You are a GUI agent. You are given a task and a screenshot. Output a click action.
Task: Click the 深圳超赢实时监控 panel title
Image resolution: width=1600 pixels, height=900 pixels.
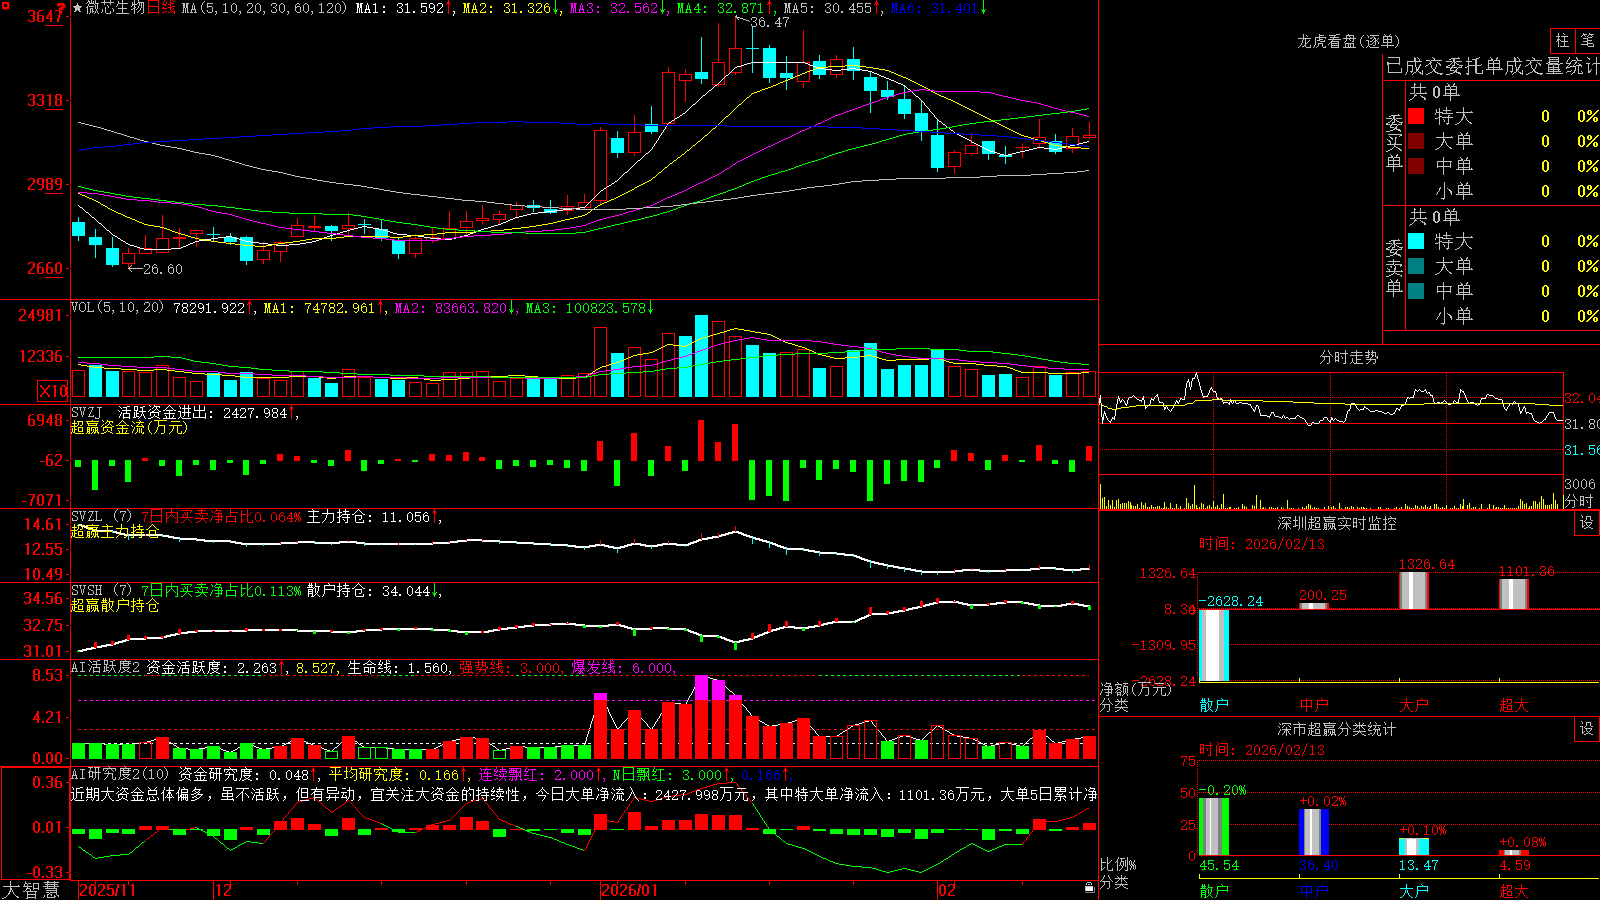[x=1337, y=523]
